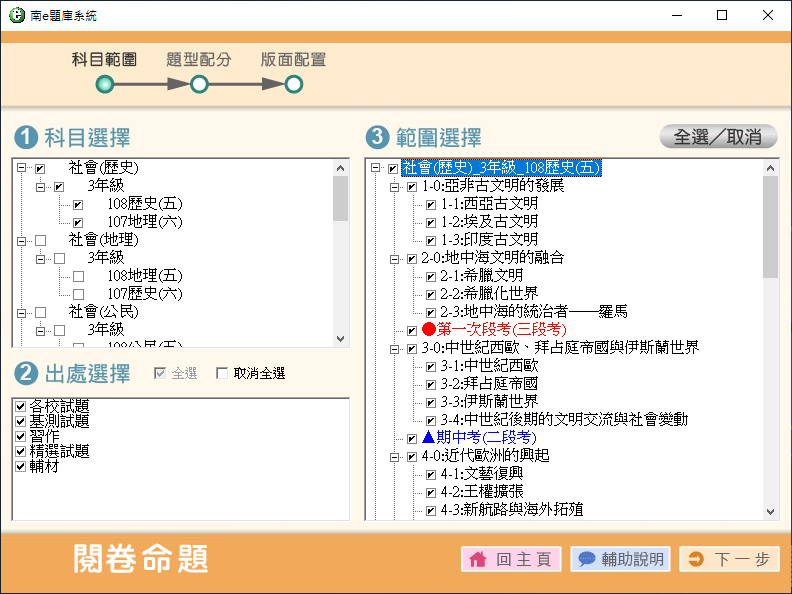Click the 題型配分 step circle indicator
The height and width of the screenshot is (594, 792).
(x=199, y=85)
